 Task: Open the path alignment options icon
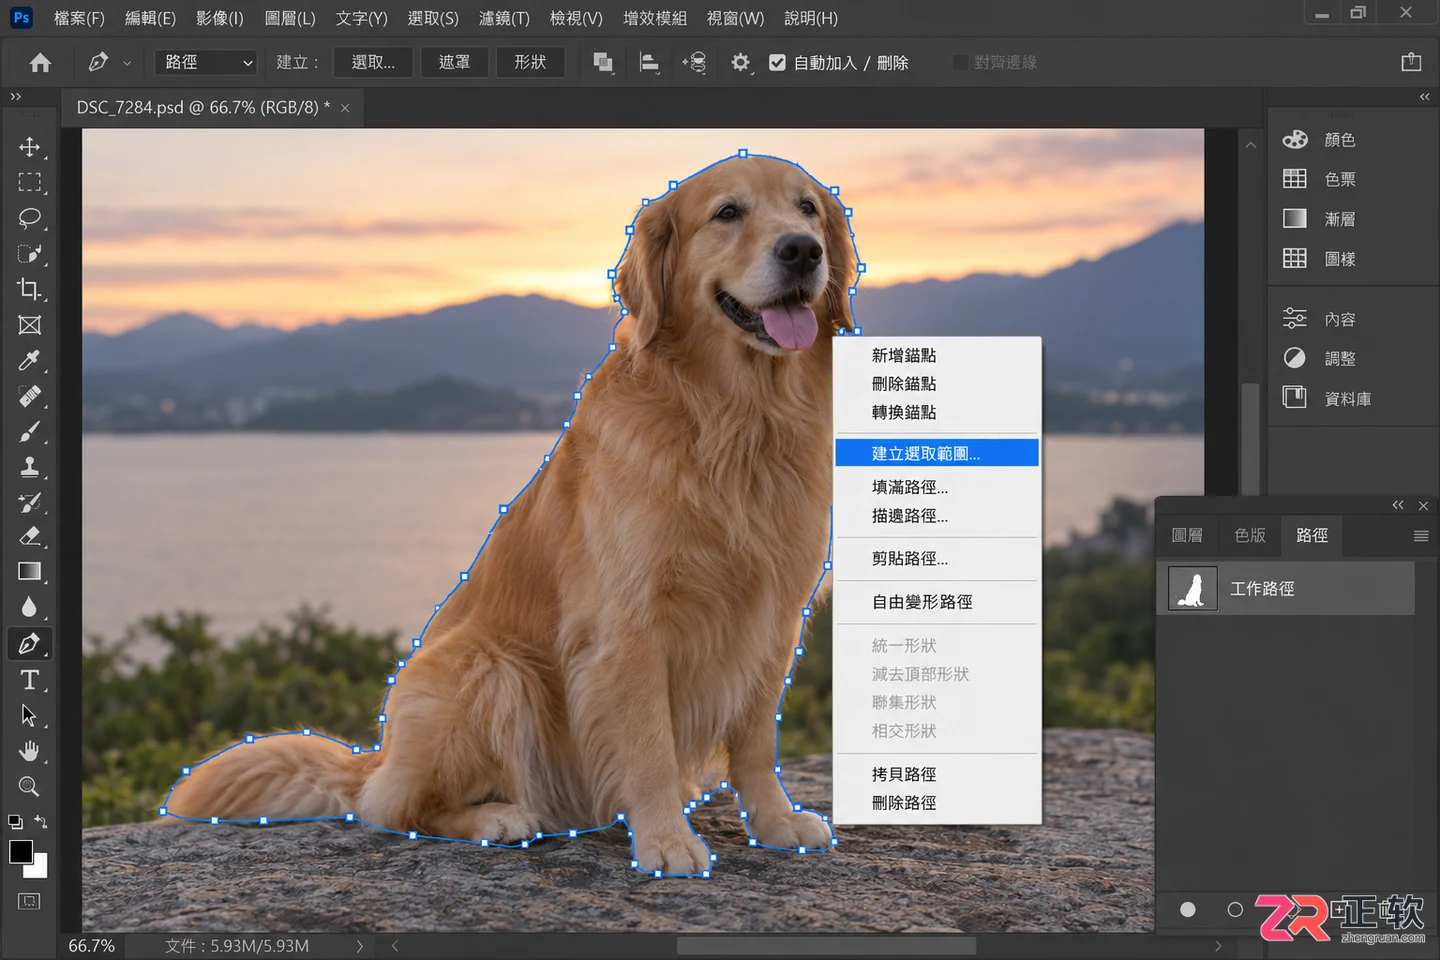click(x=649, y=63)
